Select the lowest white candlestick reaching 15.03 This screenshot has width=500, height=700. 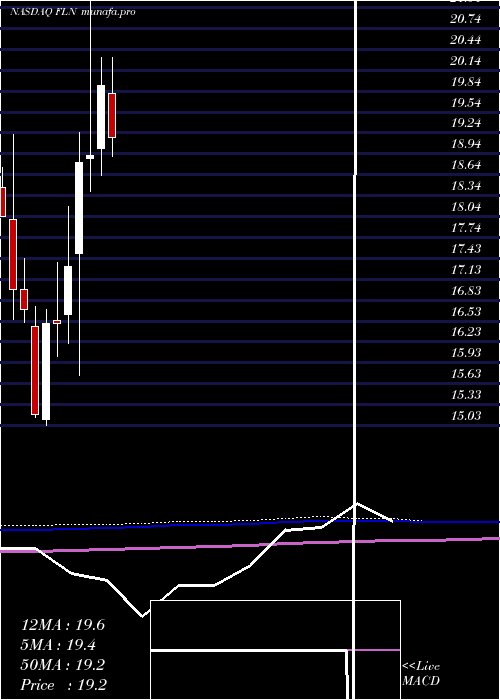pyautogui.click(x=46, y=371)
